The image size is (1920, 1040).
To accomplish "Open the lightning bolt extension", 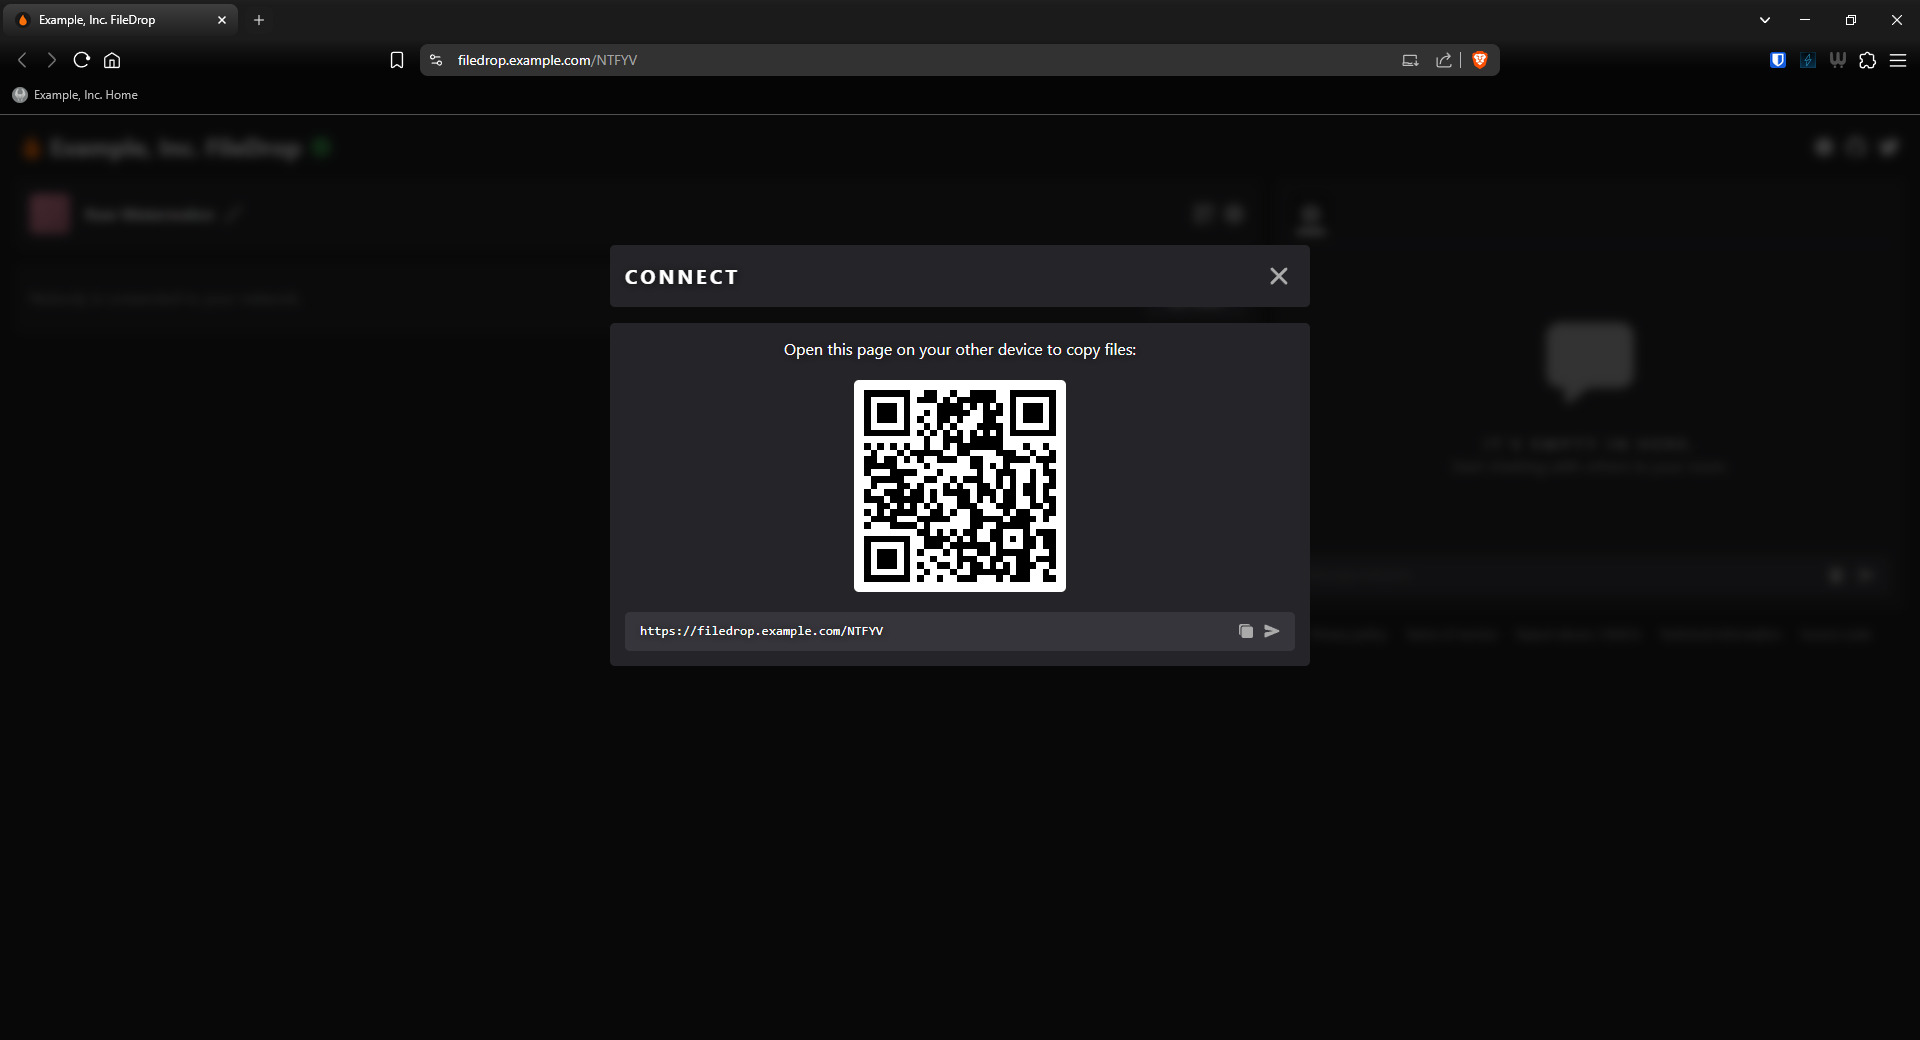I will click(1807, 60).
